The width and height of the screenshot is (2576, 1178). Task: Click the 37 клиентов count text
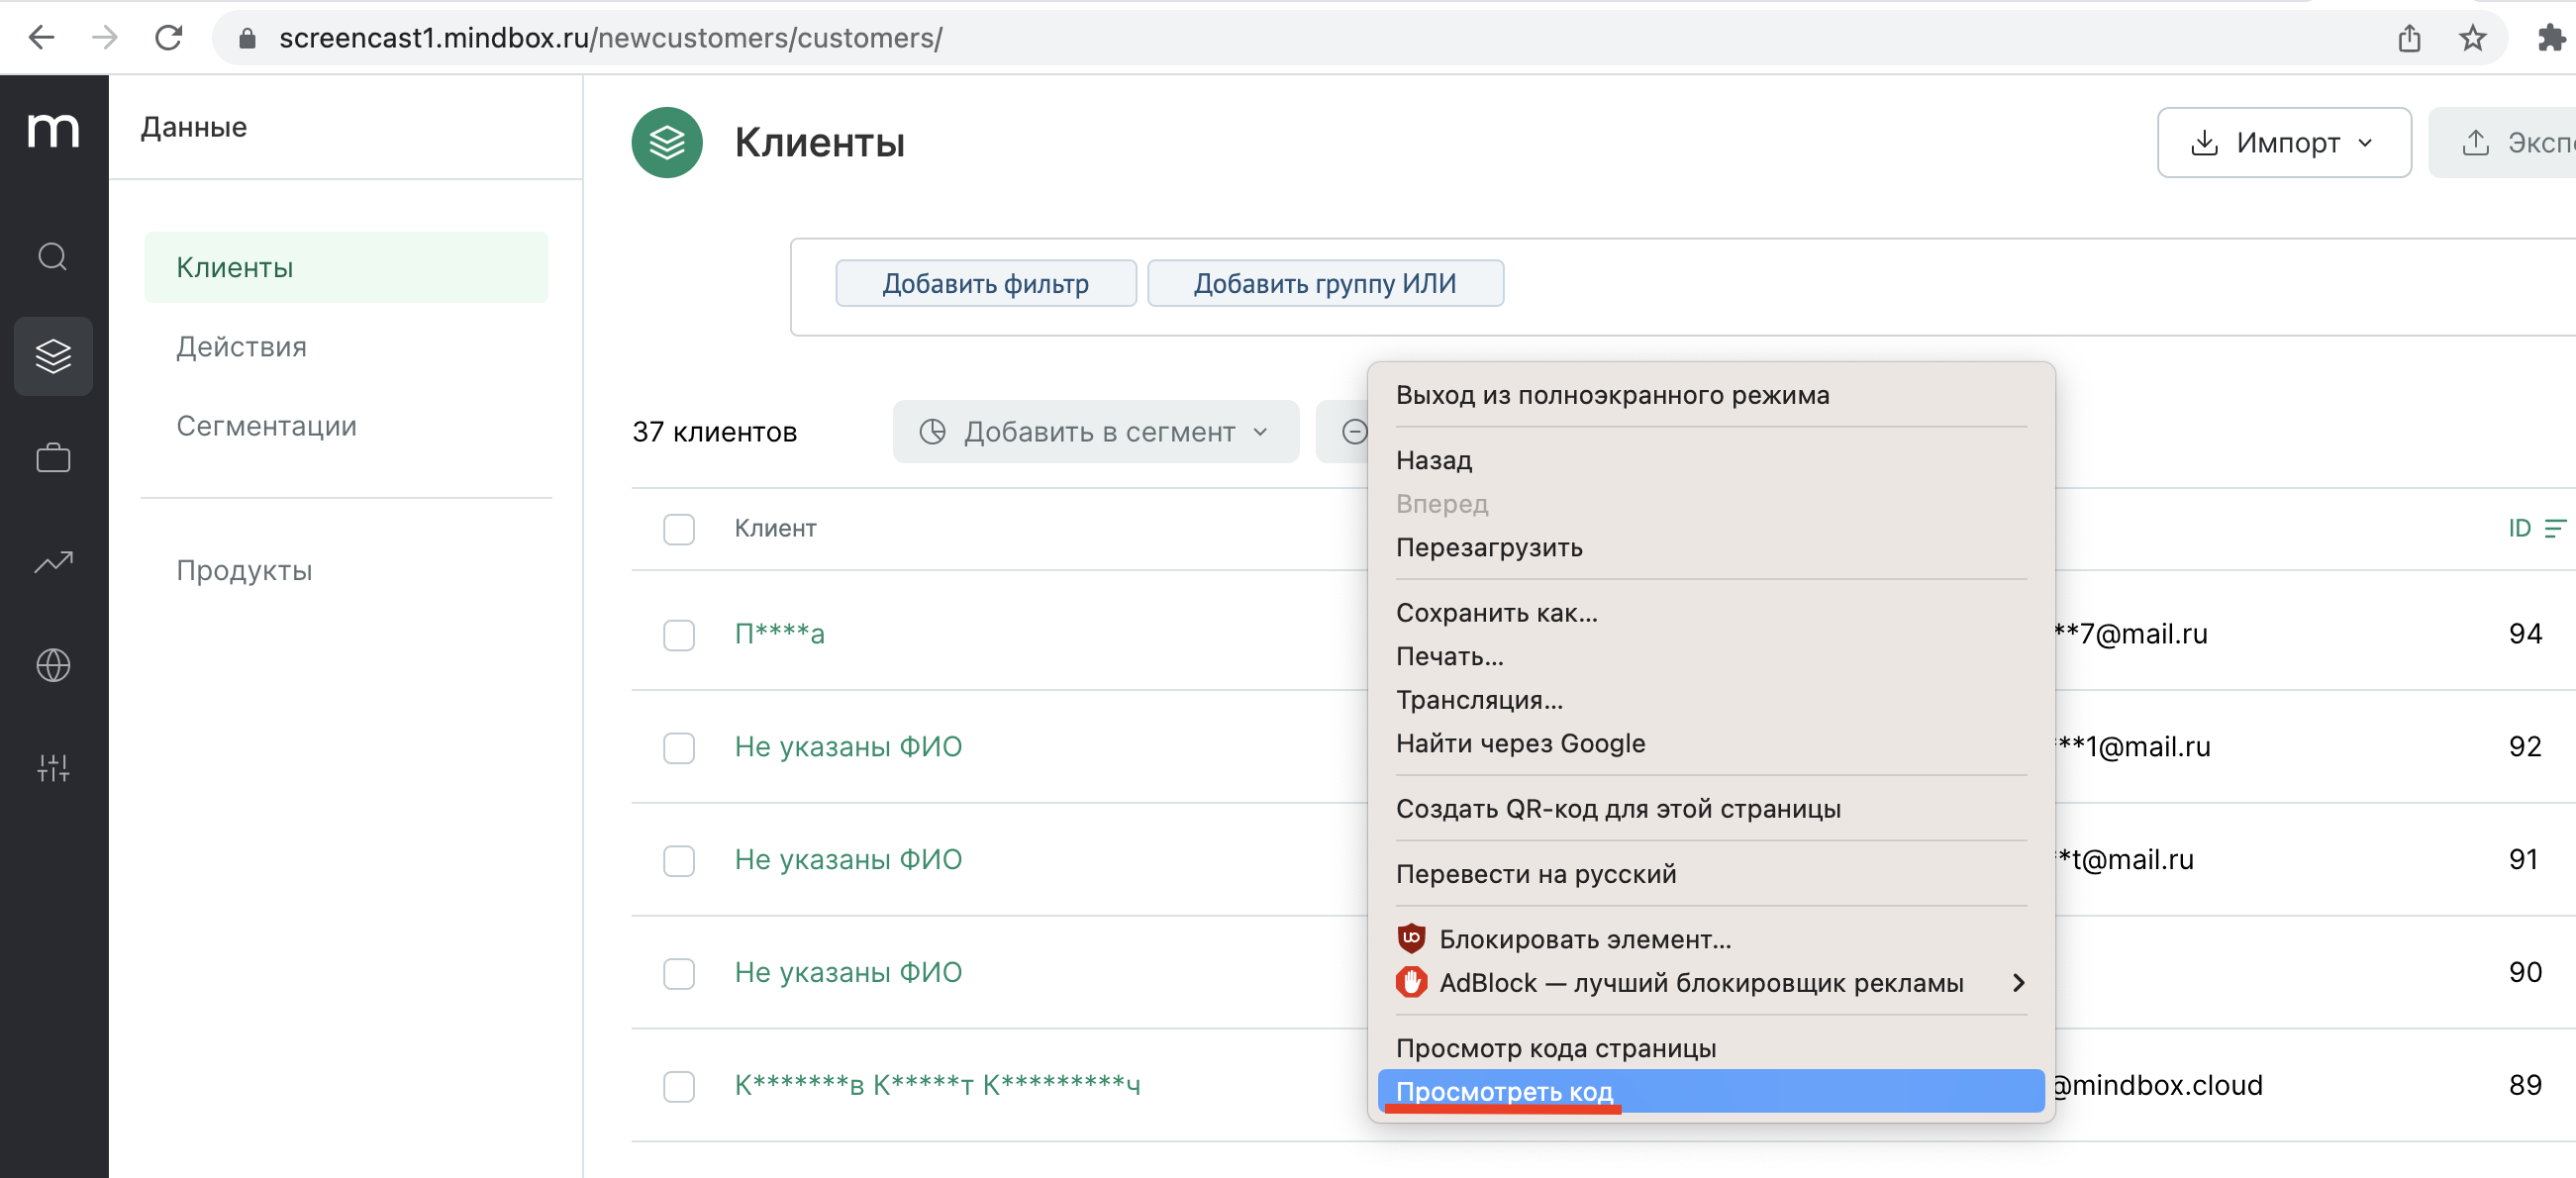(x=714, y=432)
